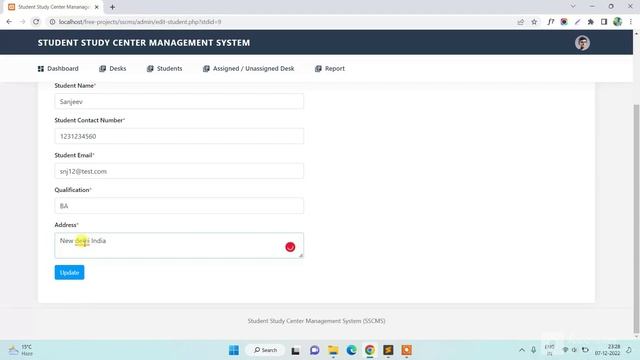
Task: Click the Student Email field
Action: coord(179,171)
